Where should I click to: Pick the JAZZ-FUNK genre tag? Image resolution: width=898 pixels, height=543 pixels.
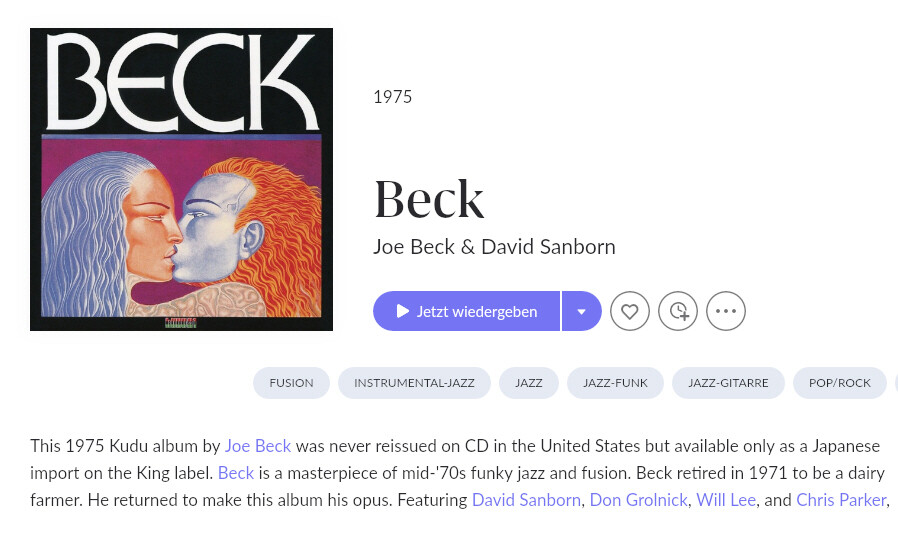(615, 383)
